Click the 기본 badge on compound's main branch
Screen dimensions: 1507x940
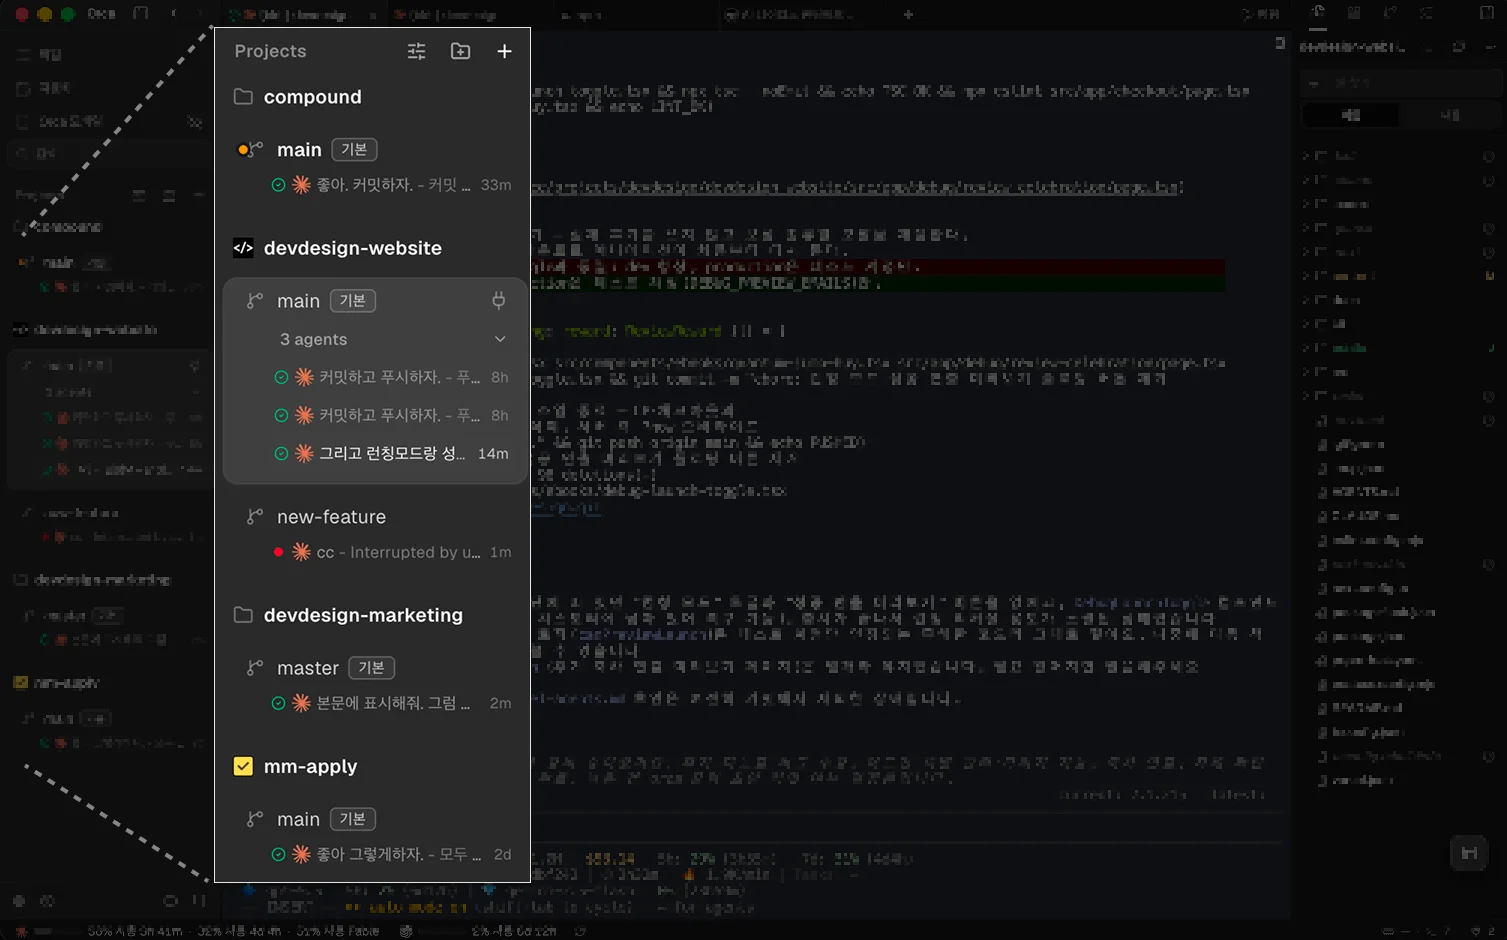coord(354,149)
